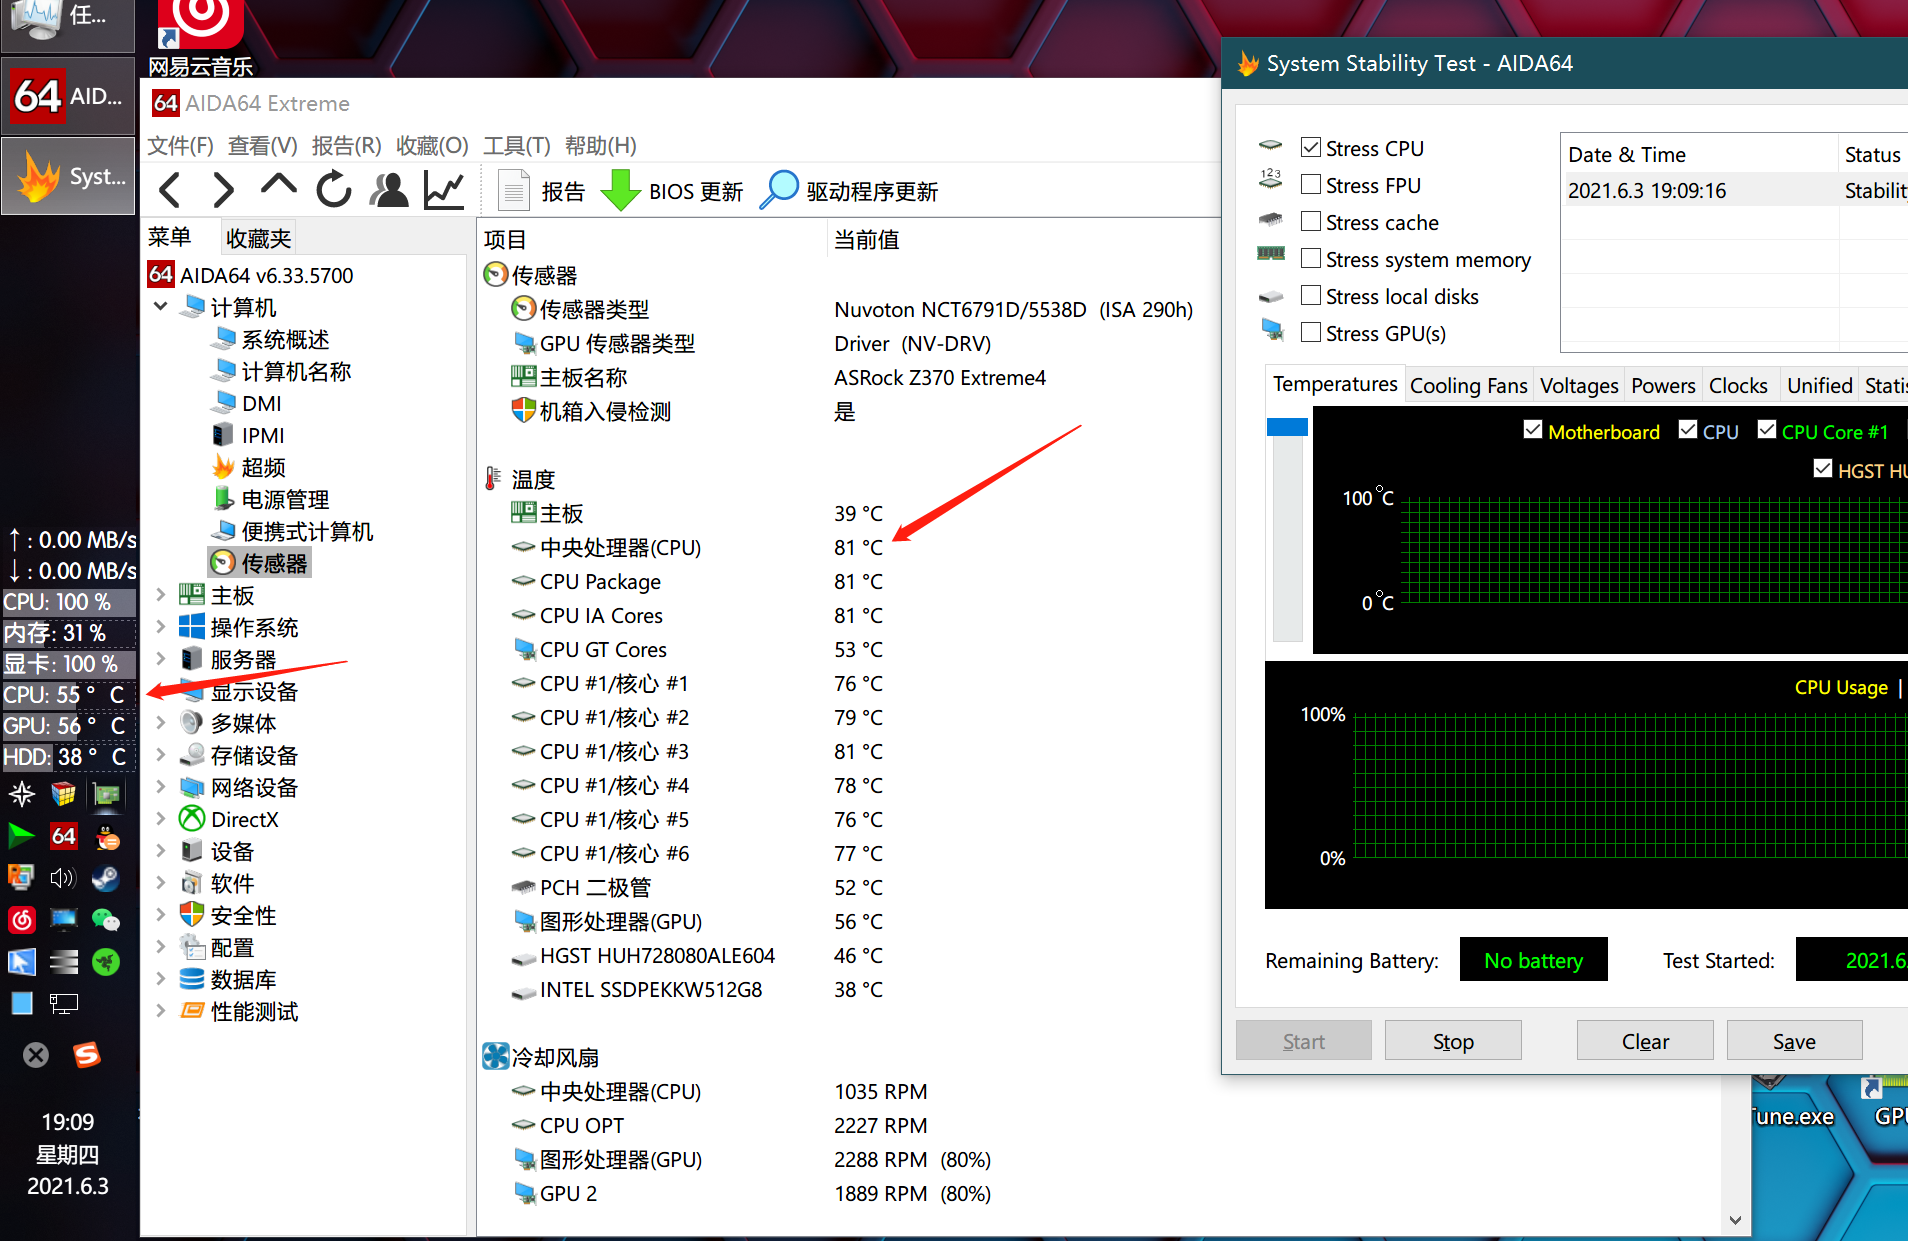Enable the Stress GPU(s) checkbox
This screenshot has width=1908, height=1241.
coord(1311,332)
